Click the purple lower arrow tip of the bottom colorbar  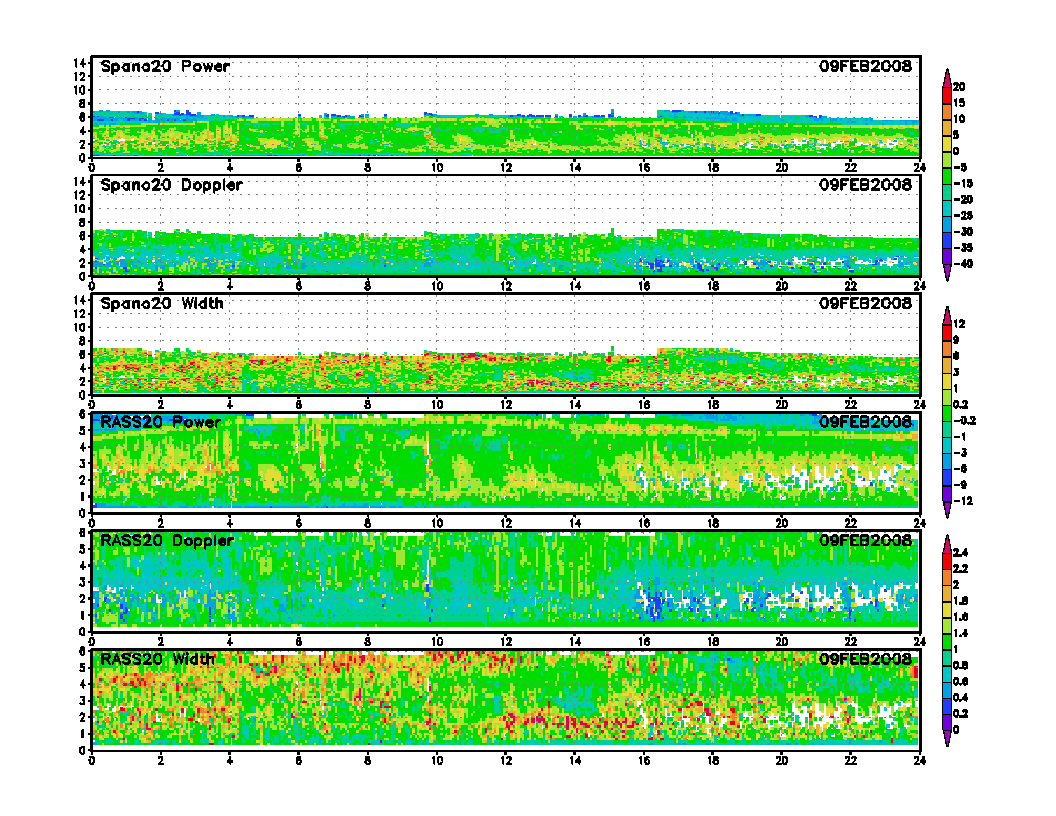(947, 738)
